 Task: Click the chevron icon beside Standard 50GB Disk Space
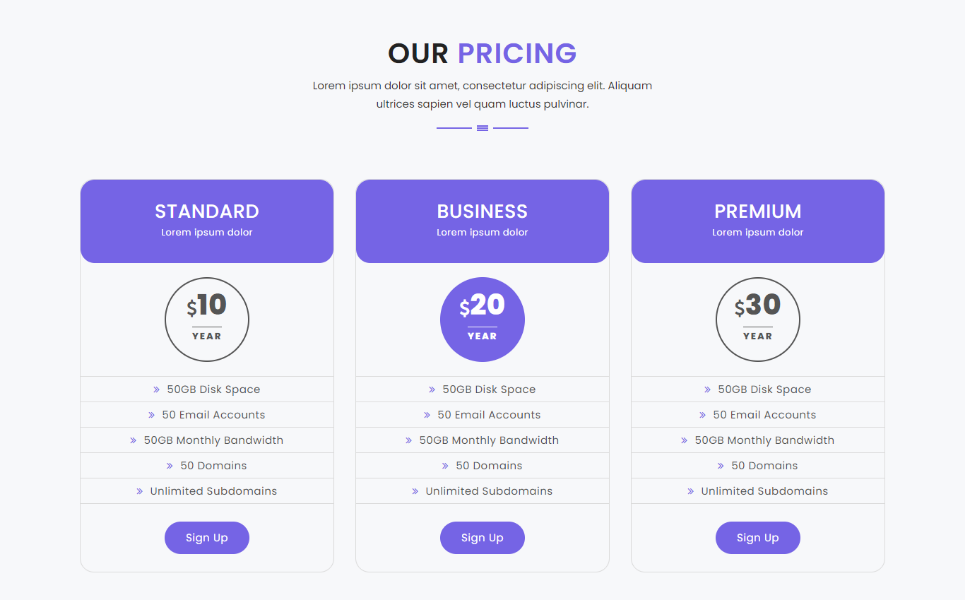pyautogui.click(x=156, y=390)
